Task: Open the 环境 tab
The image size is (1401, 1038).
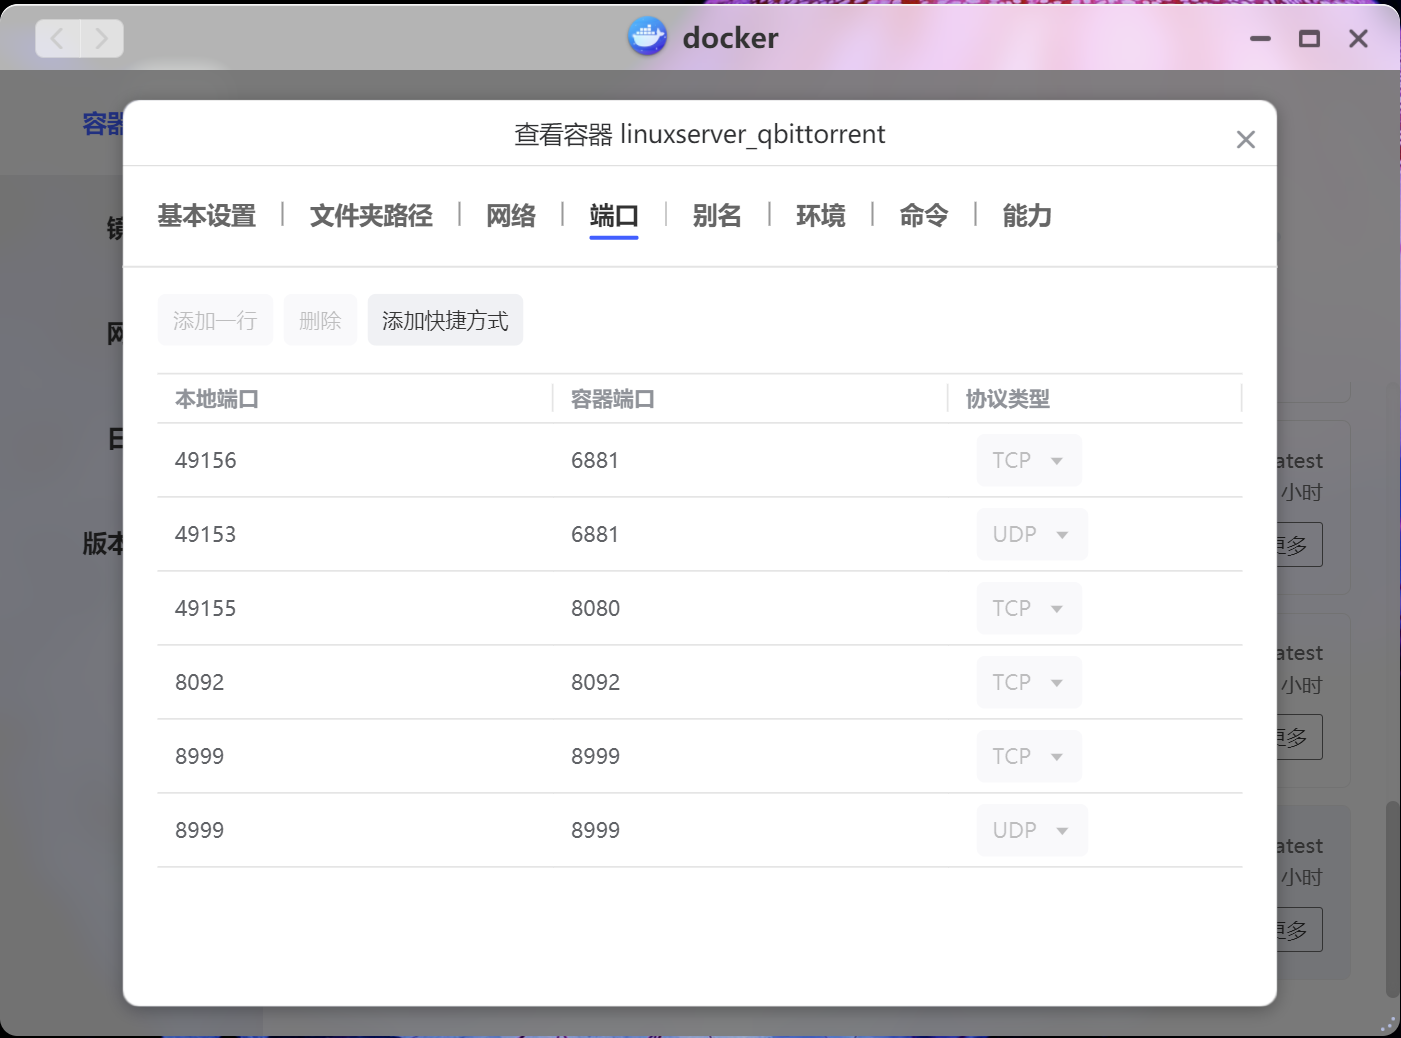Action: 820,216
